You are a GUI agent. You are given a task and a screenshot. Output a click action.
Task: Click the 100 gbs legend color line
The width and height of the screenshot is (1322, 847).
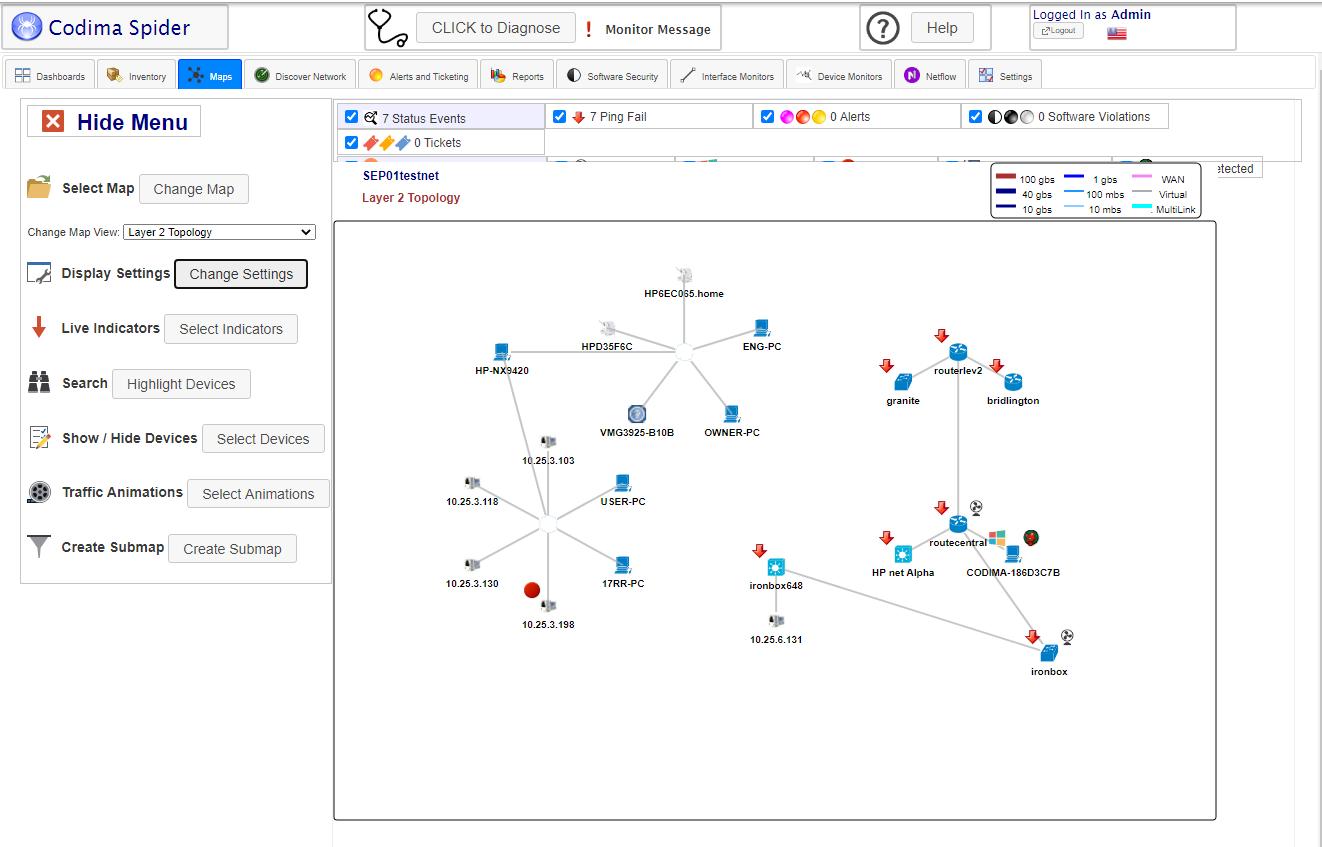point(1005,177)
